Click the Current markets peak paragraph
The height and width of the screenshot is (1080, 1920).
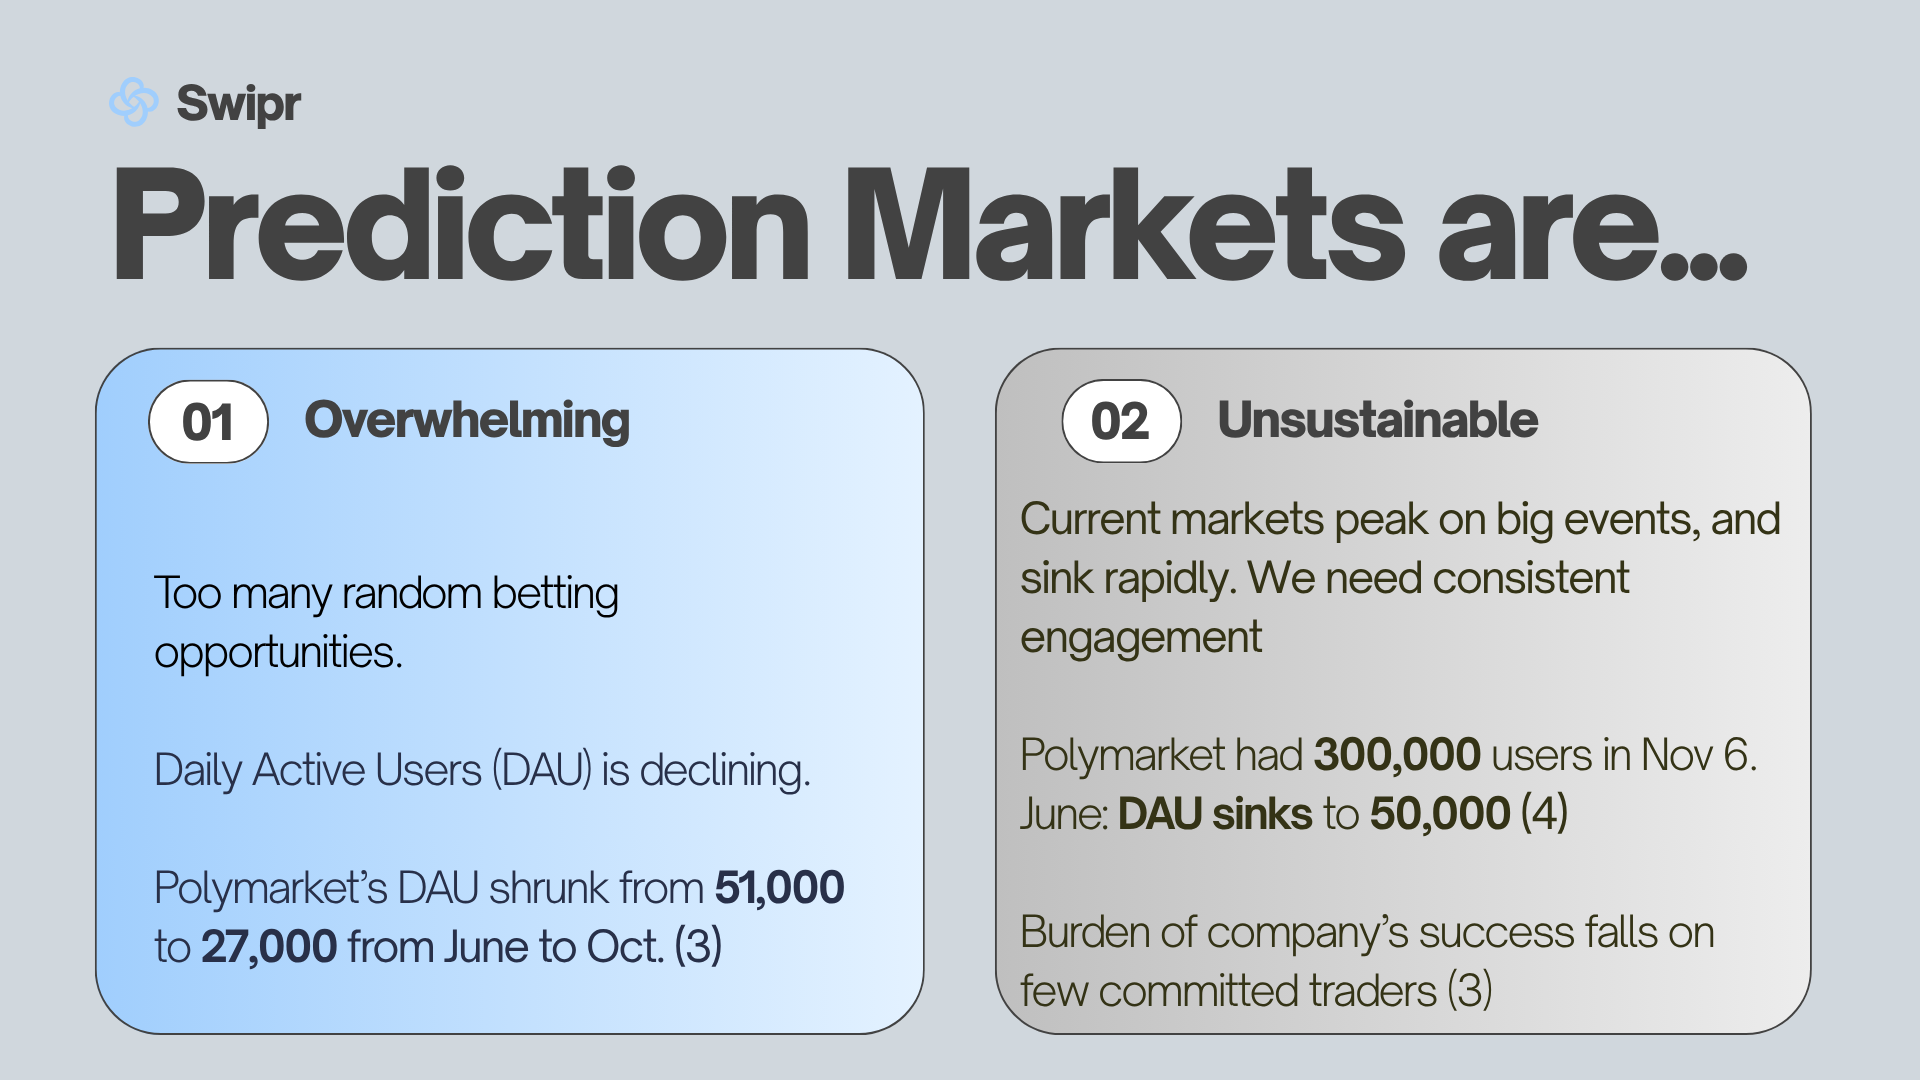click(x=1400, y=578)
